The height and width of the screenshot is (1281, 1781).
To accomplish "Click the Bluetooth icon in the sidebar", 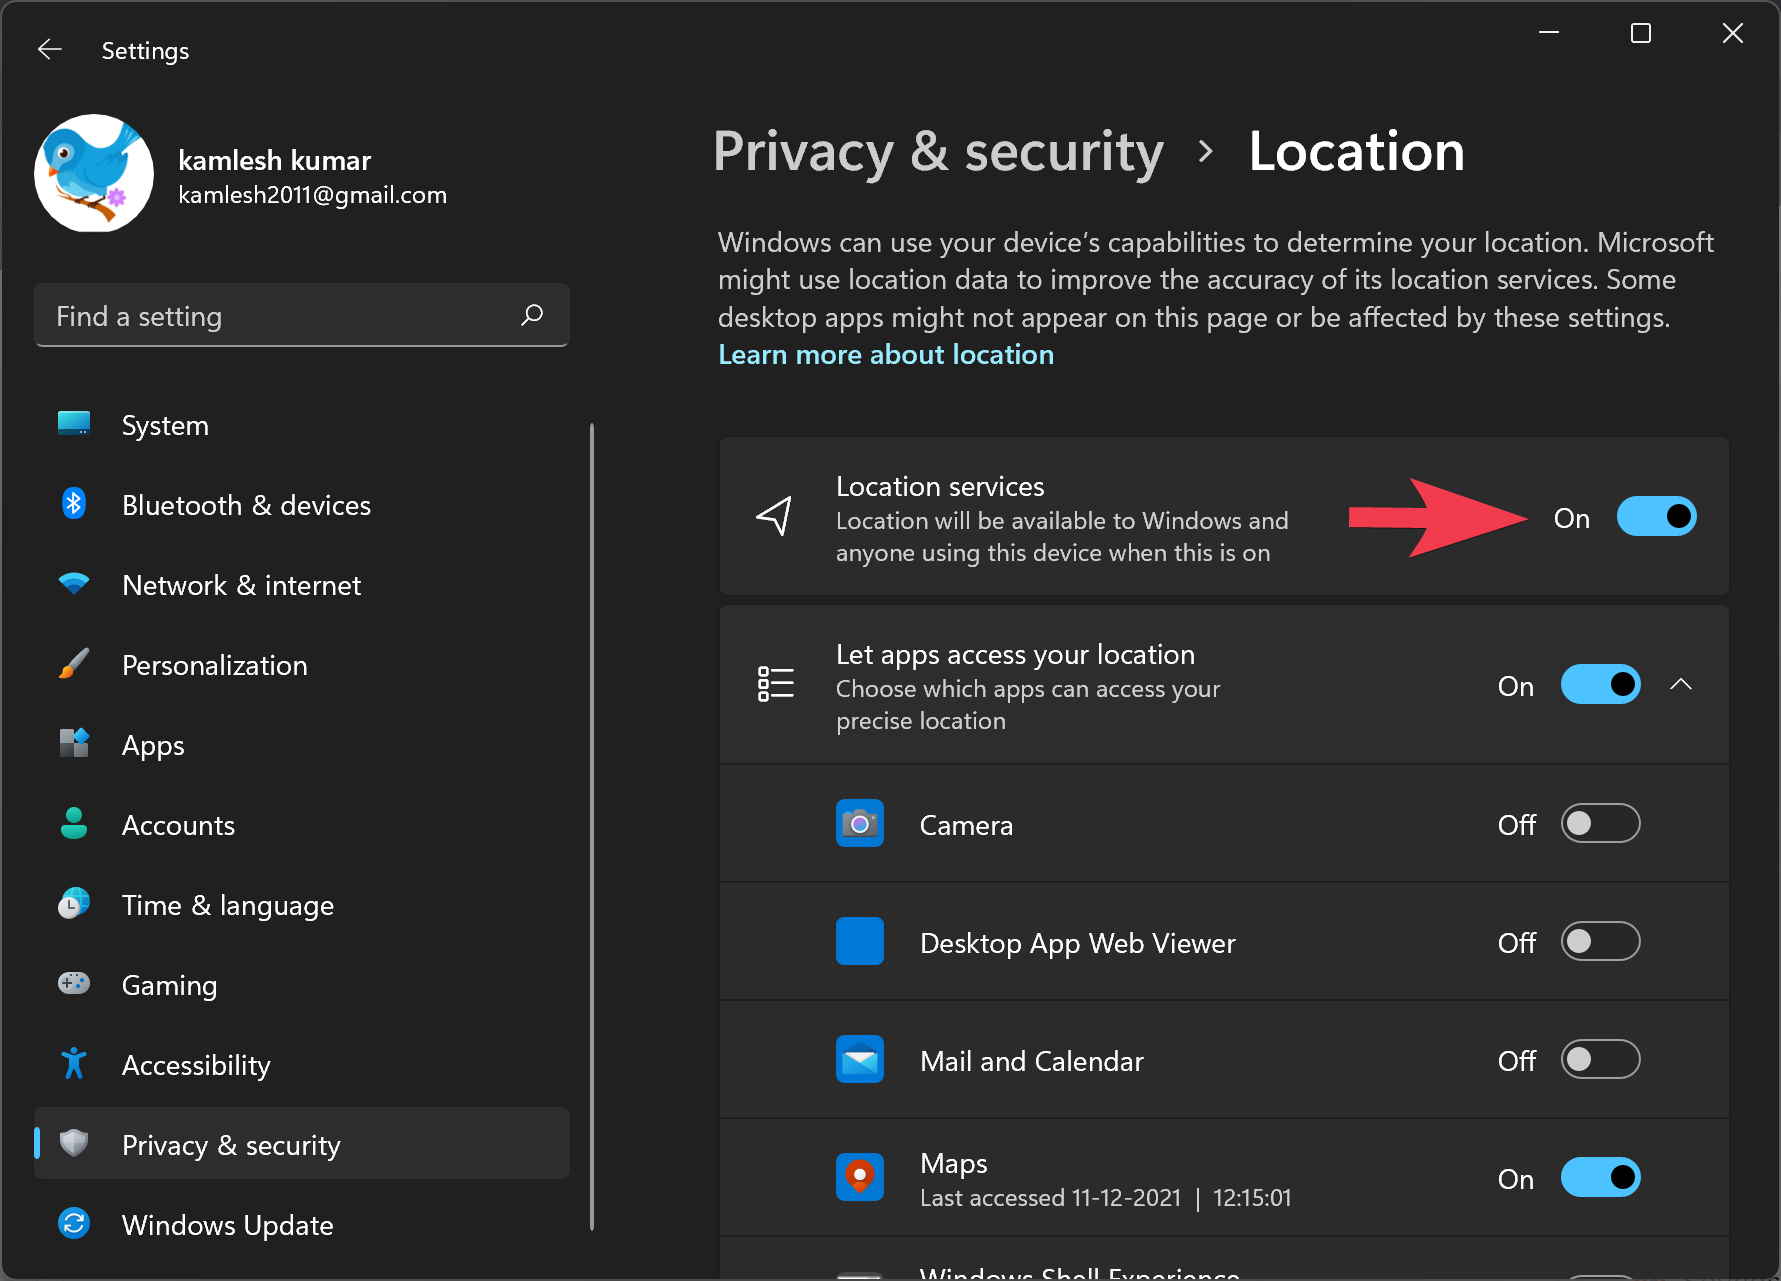I will click(x=74, y=504).
